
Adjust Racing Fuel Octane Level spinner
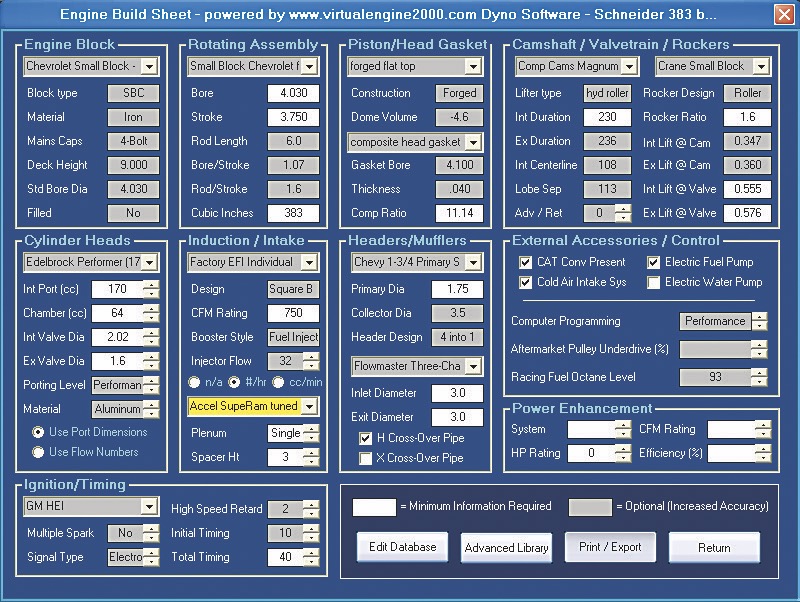(759, 378)
